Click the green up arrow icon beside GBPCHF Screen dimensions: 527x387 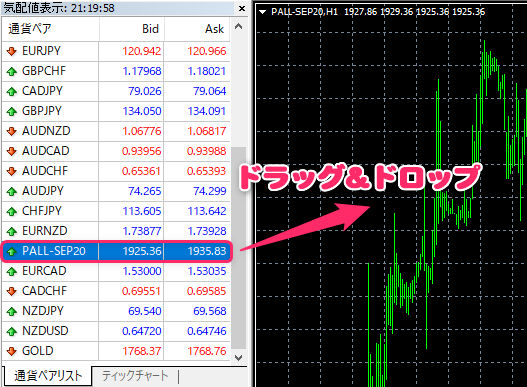pos(12,71)
